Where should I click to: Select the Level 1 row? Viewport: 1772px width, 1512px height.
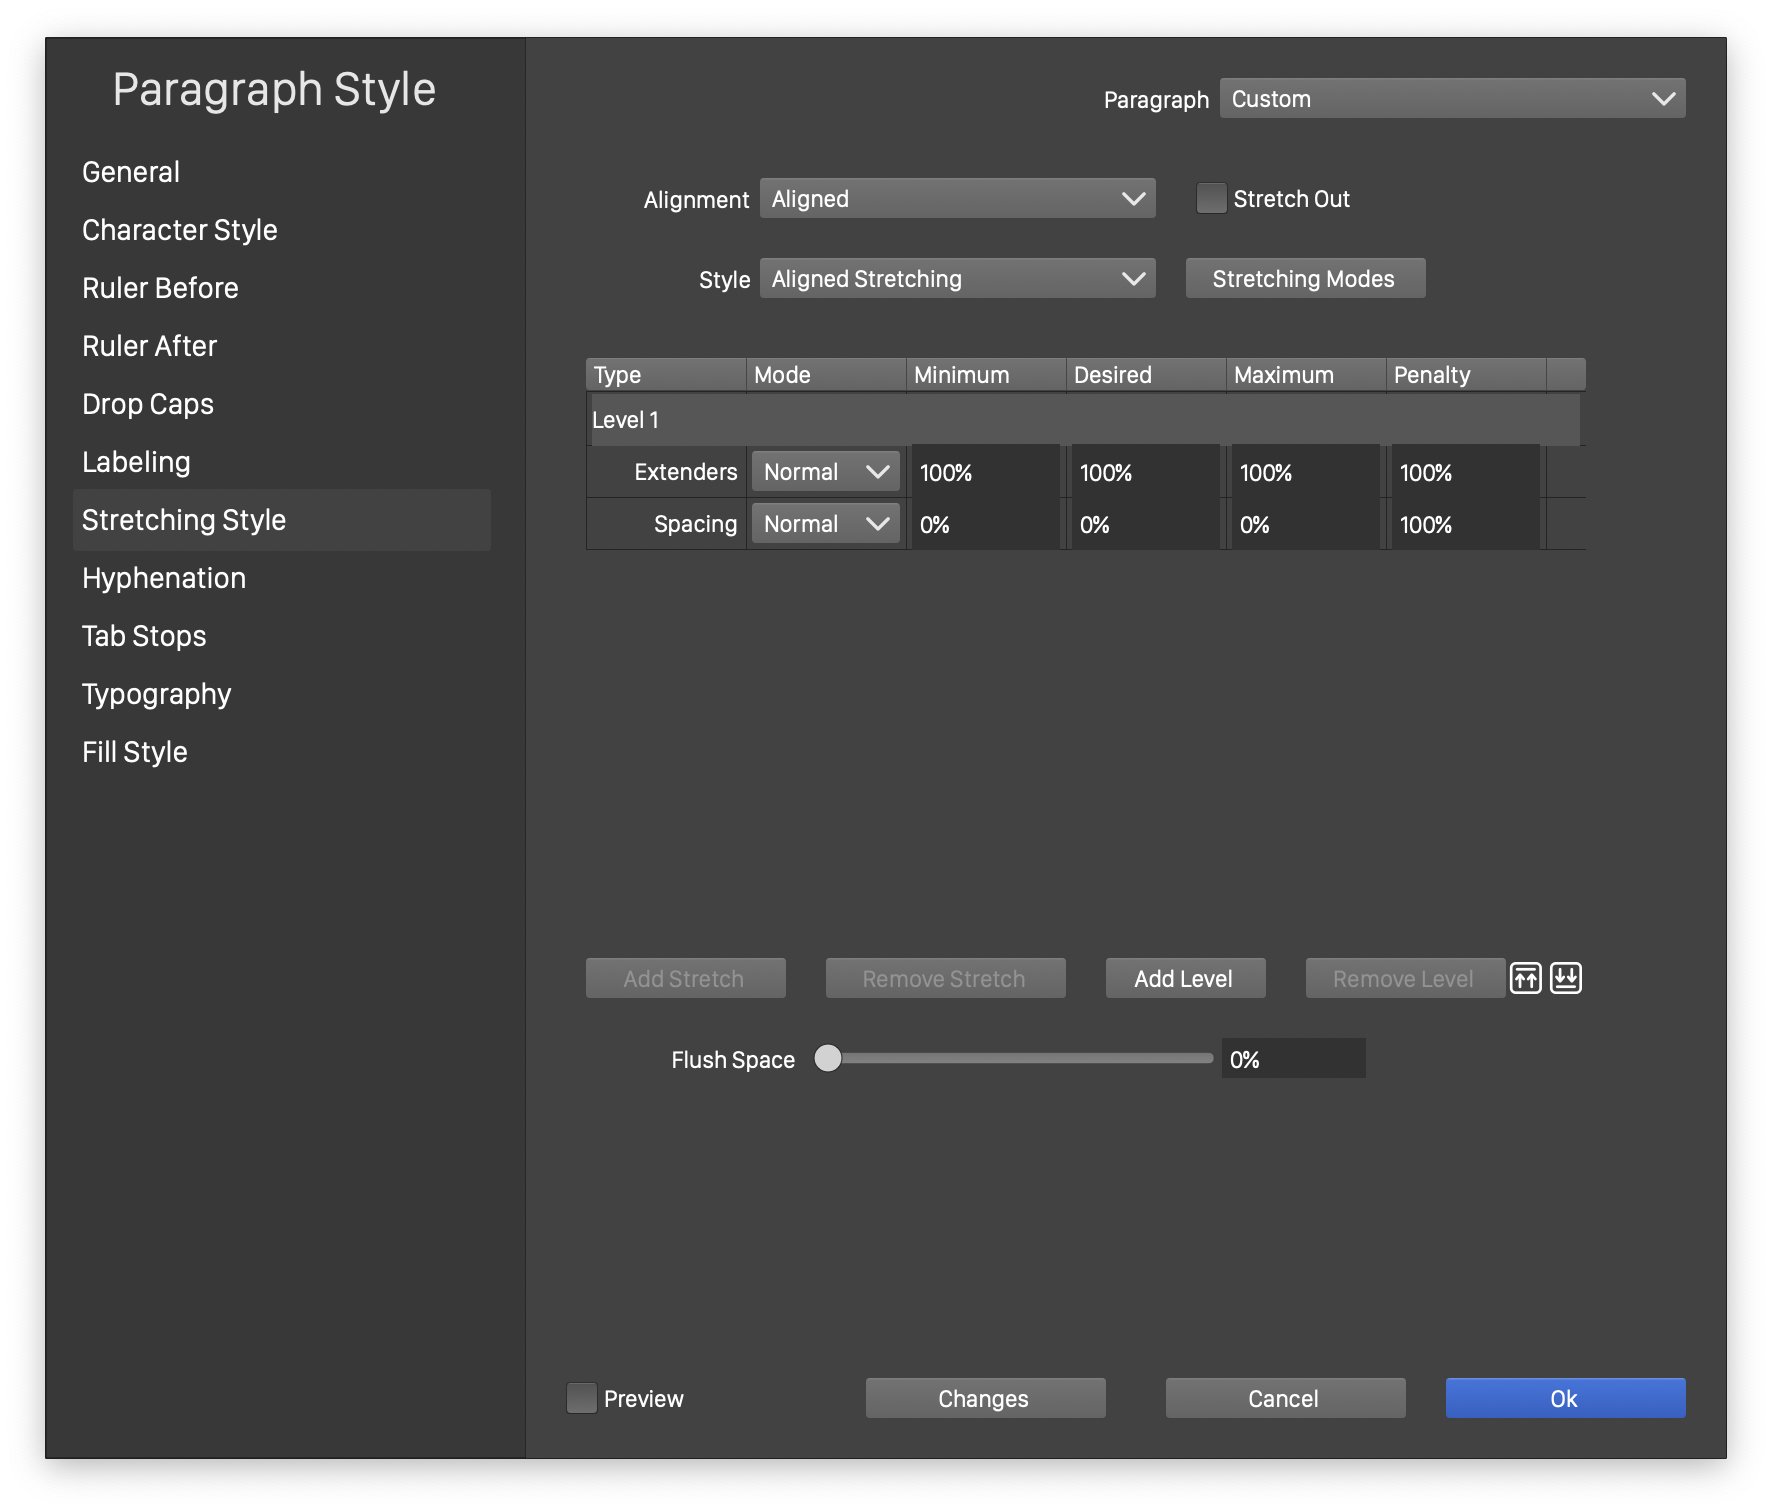(x=1085, y=420)
